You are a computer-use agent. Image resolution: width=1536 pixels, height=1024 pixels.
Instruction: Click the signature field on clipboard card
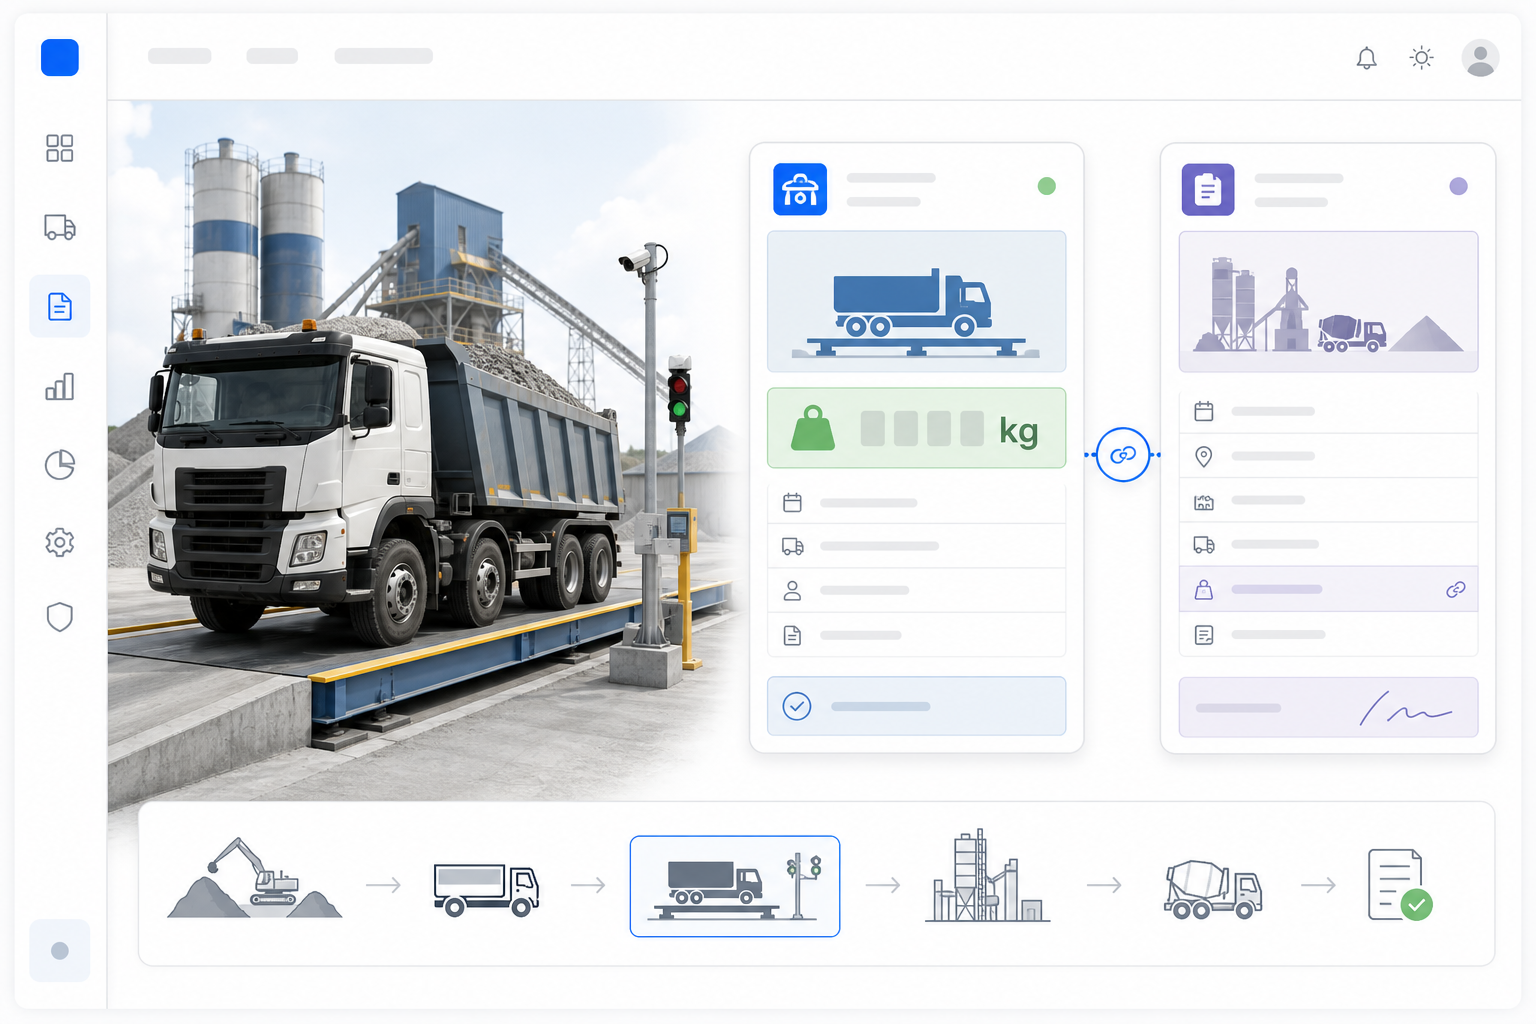[1328, 707]
